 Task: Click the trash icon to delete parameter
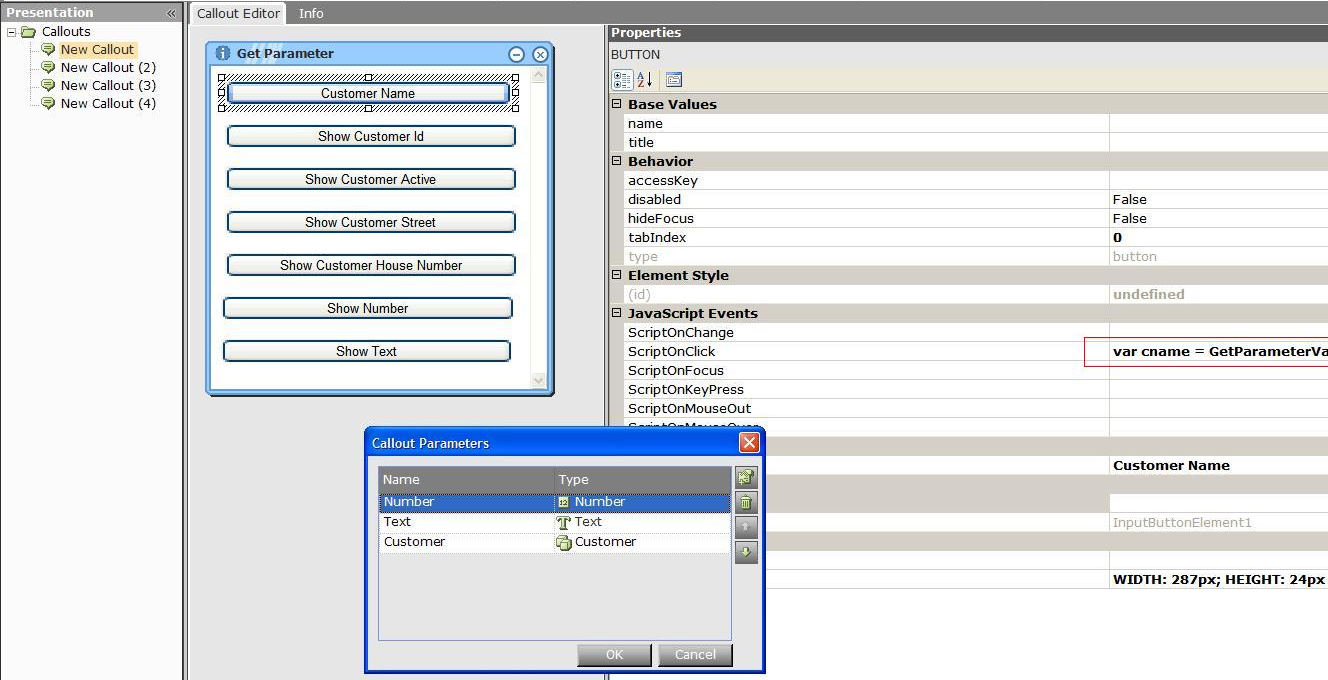[746, 503]
